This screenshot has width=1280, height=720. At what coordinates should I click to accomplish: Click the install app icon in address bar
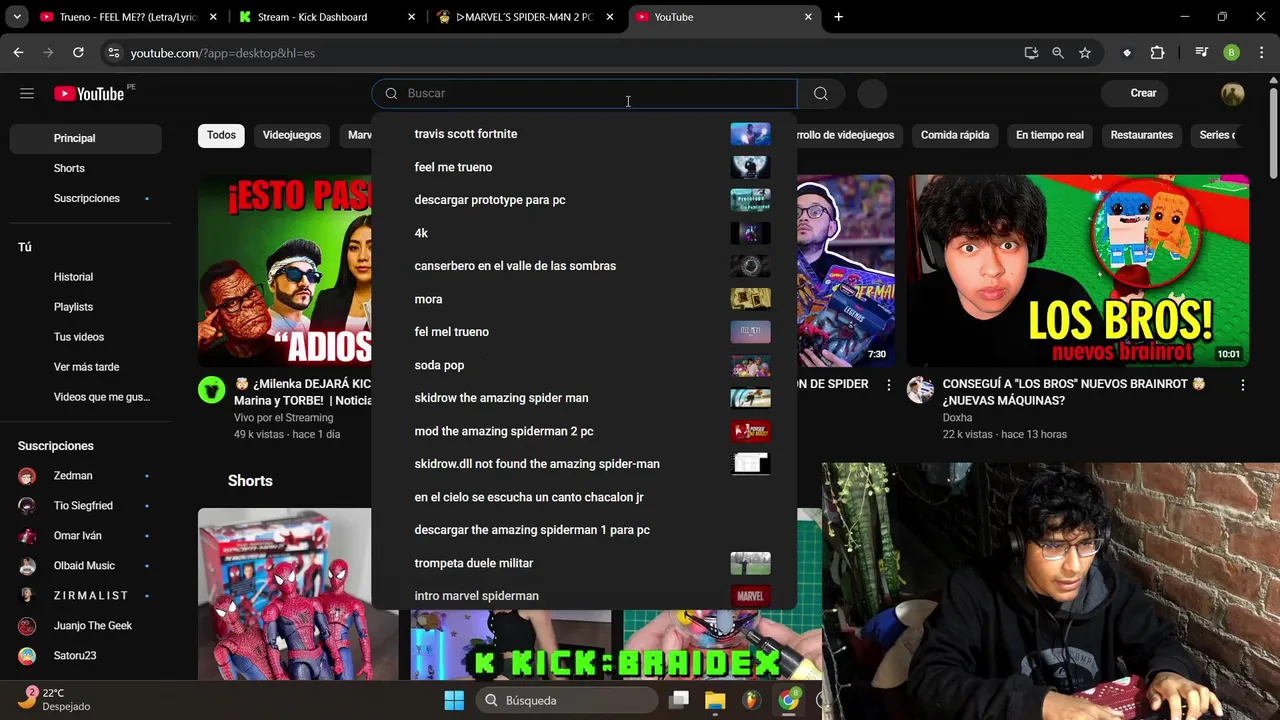pos(1031,52)
